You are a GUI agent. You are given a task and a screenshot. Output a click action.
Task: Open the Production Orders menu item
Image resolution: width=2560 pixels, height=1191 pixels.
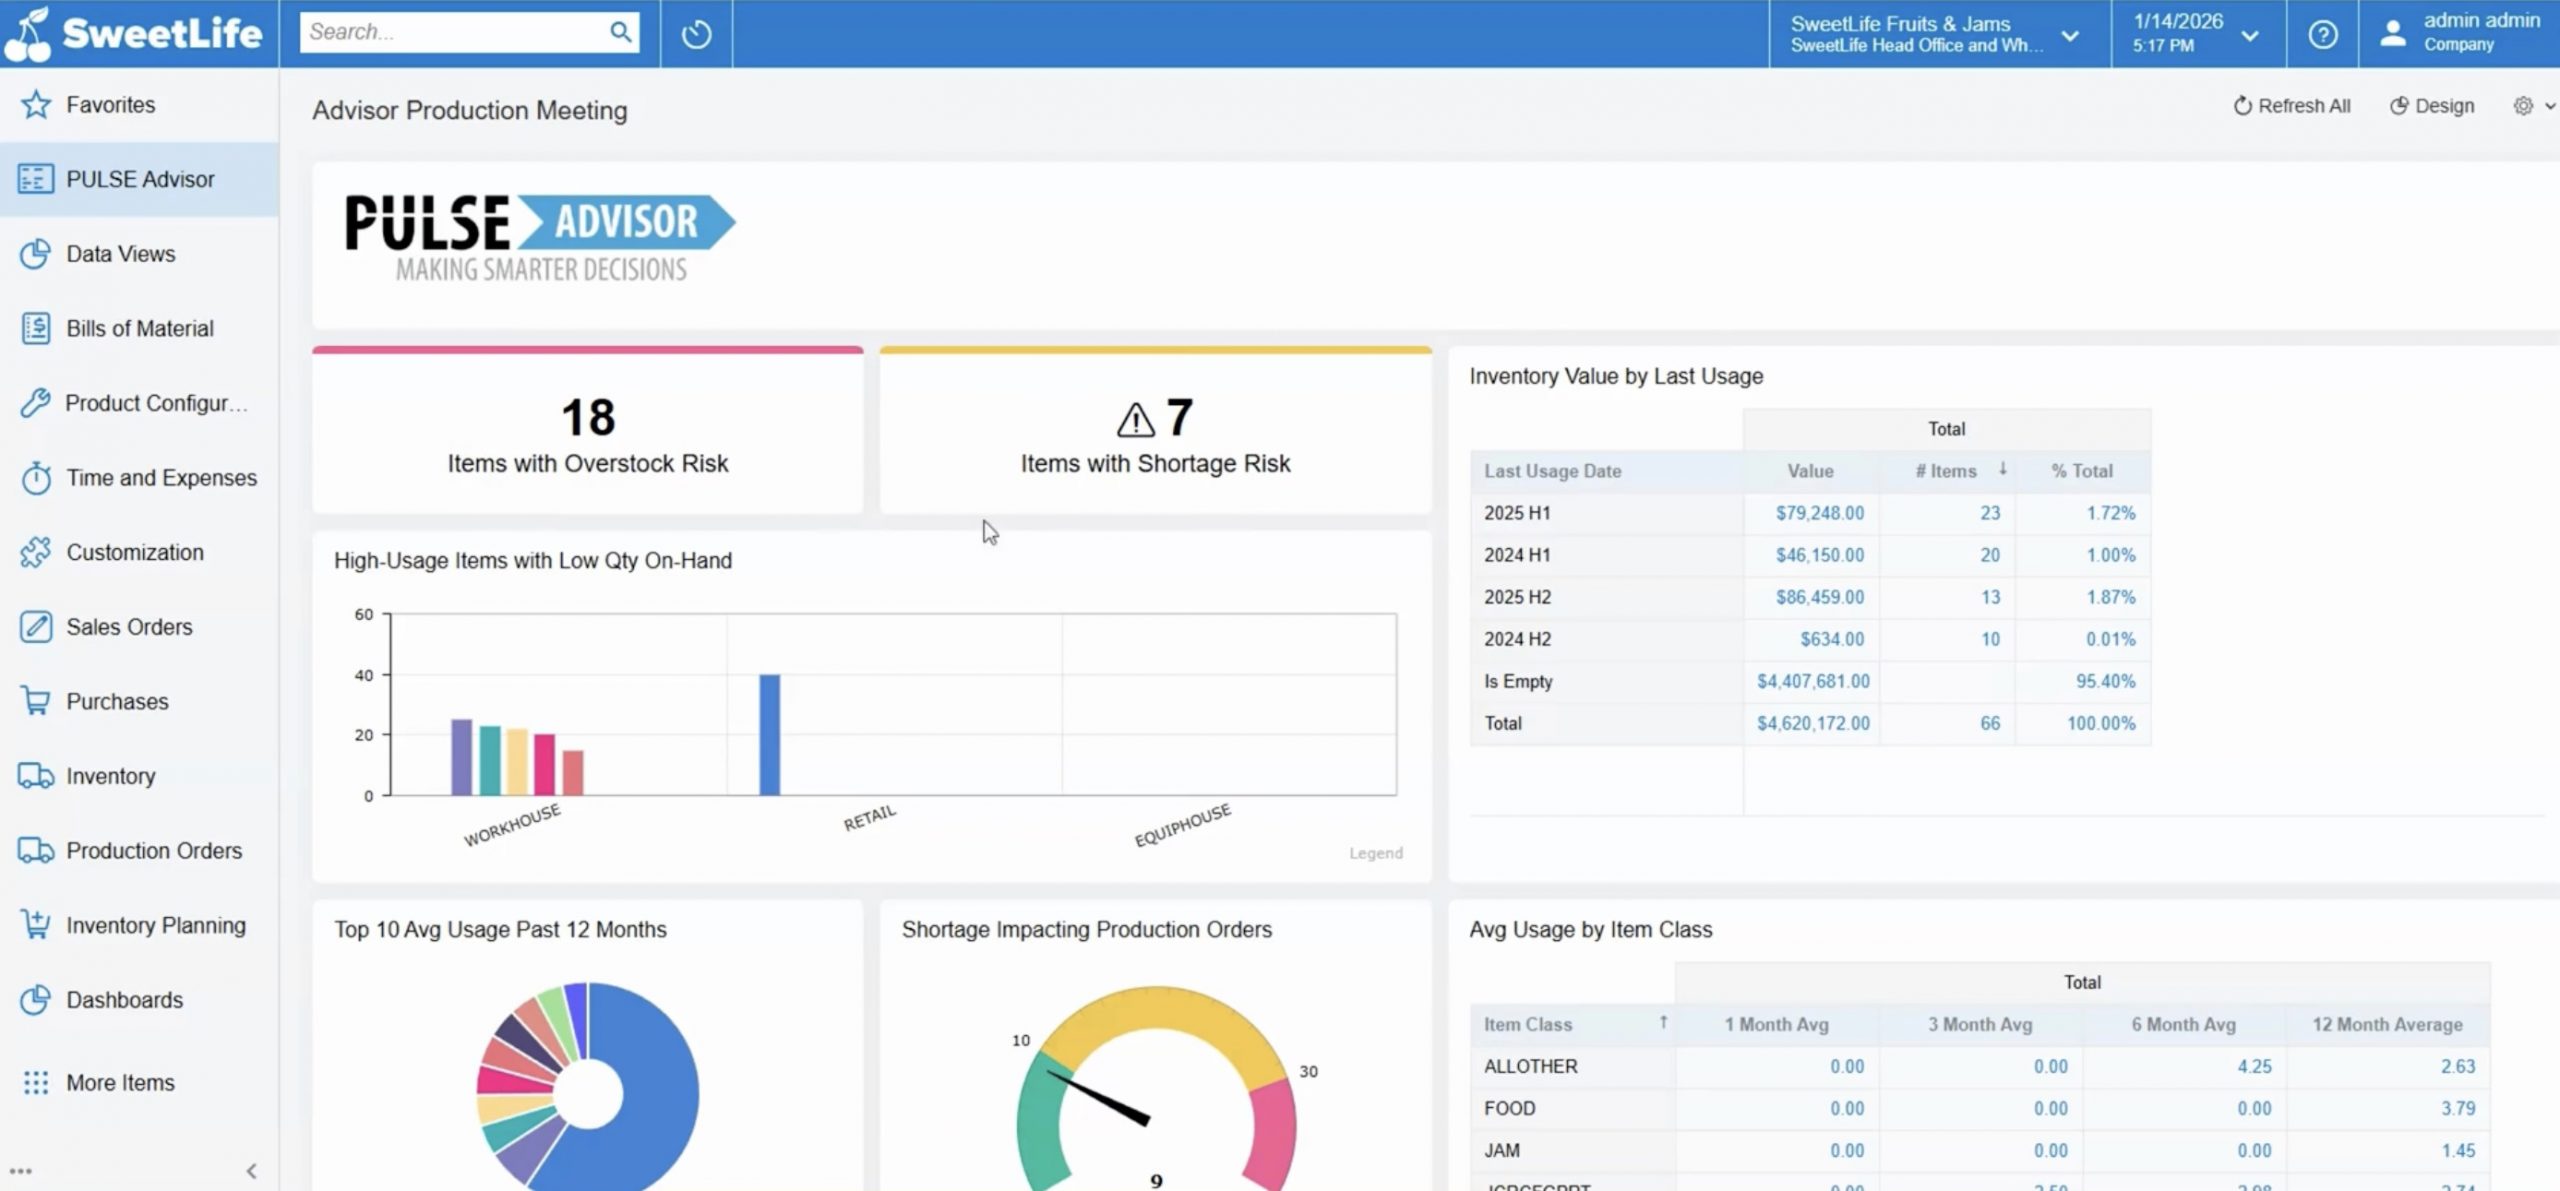pos(153,850)
